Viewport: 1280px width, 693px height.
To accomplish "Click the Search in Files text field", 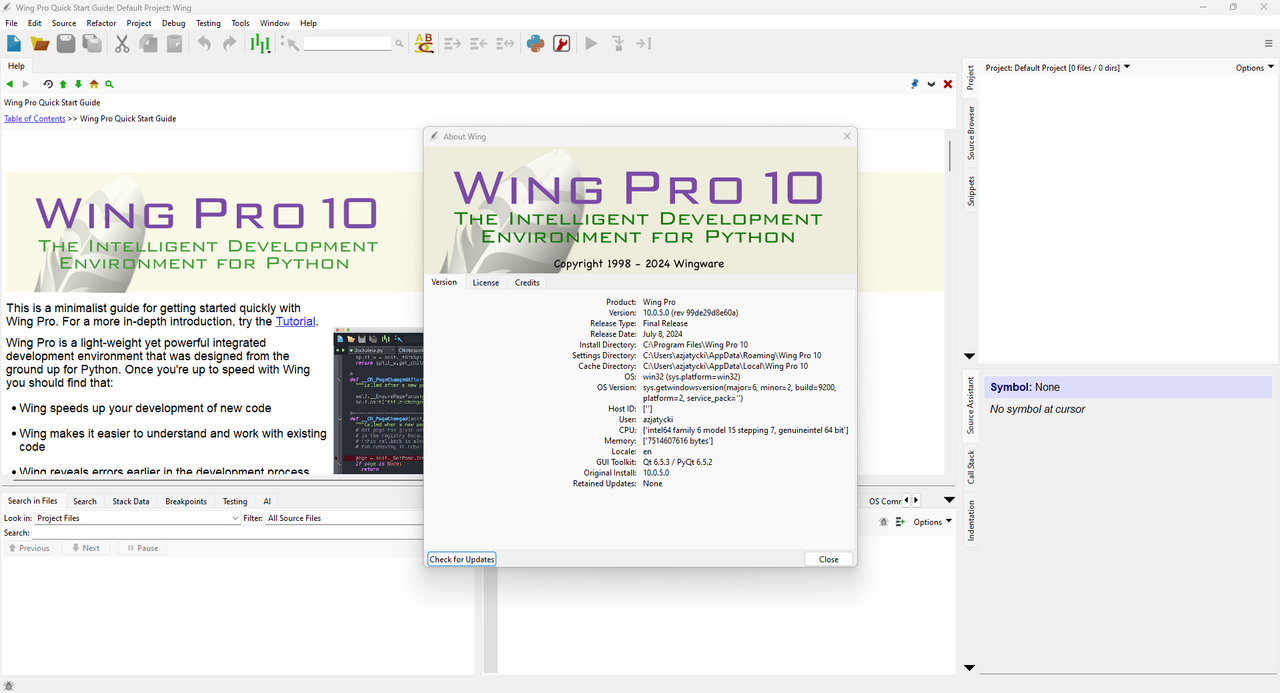I will pos(228,533).
